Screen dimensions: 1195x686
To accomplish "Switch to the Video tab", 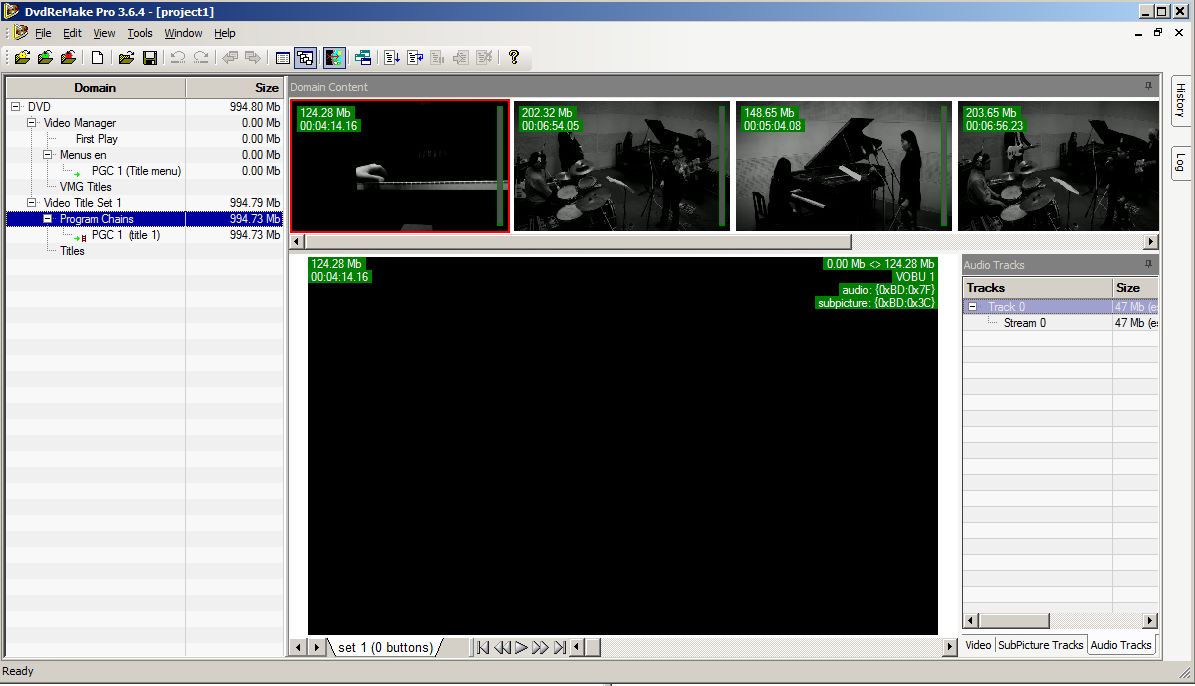I will coord(979,645).
